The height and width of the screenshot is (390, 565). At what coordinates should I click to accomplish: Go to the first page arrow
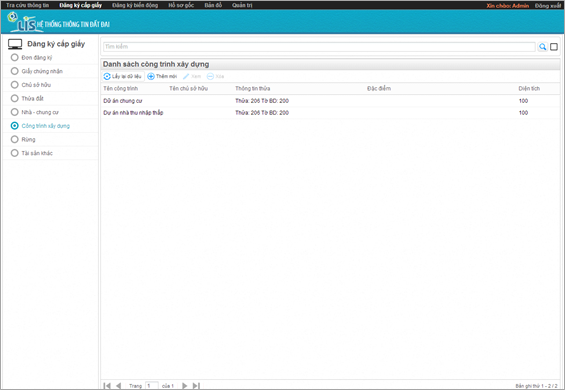pyautogui.click(x=107, y=385)
